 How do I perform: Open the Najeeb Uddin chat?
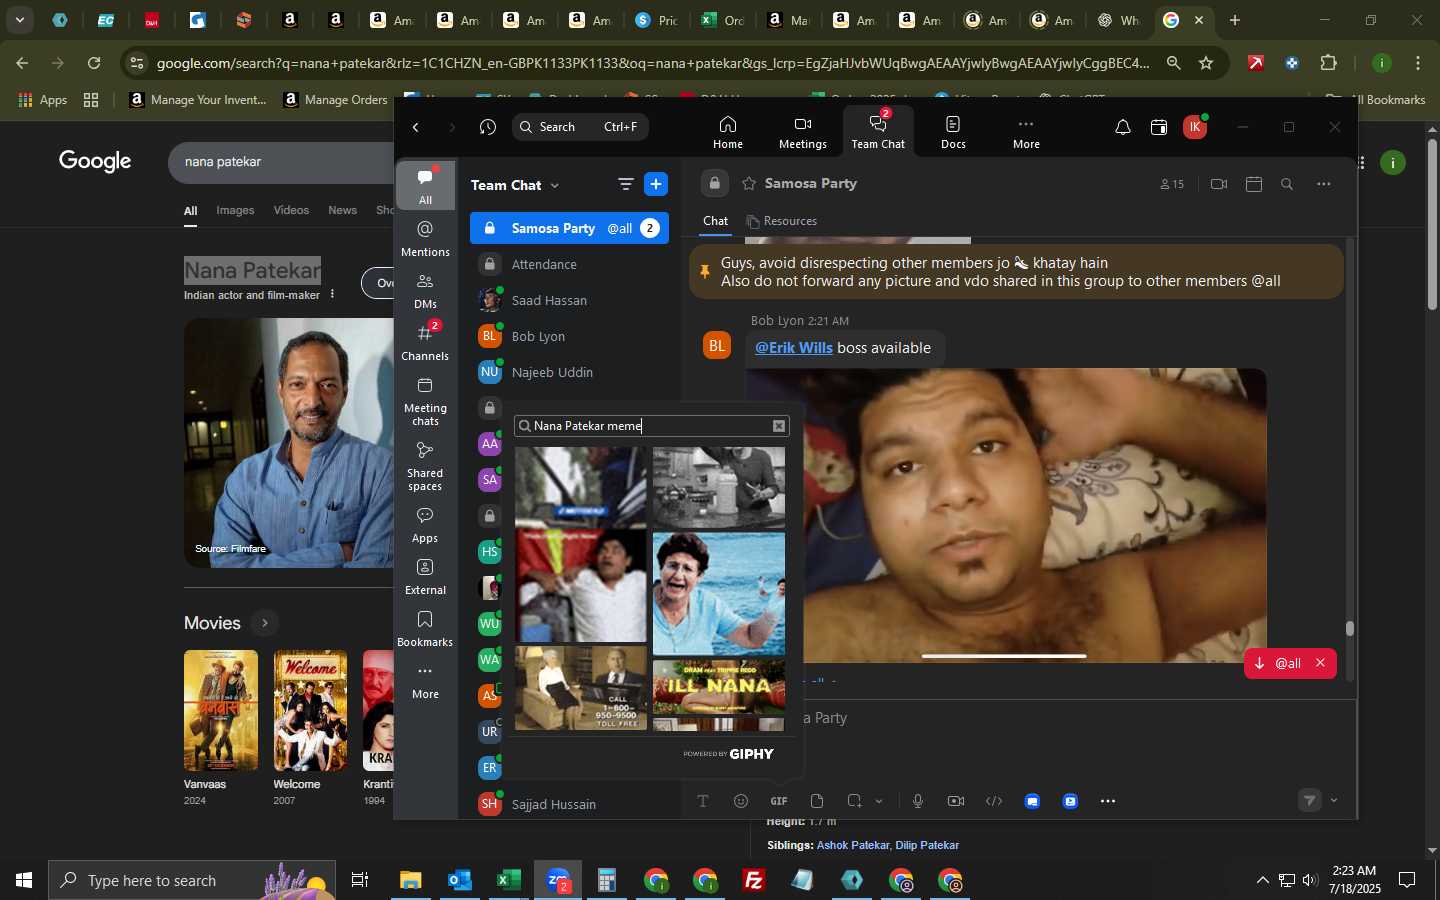tap(569, 372)
